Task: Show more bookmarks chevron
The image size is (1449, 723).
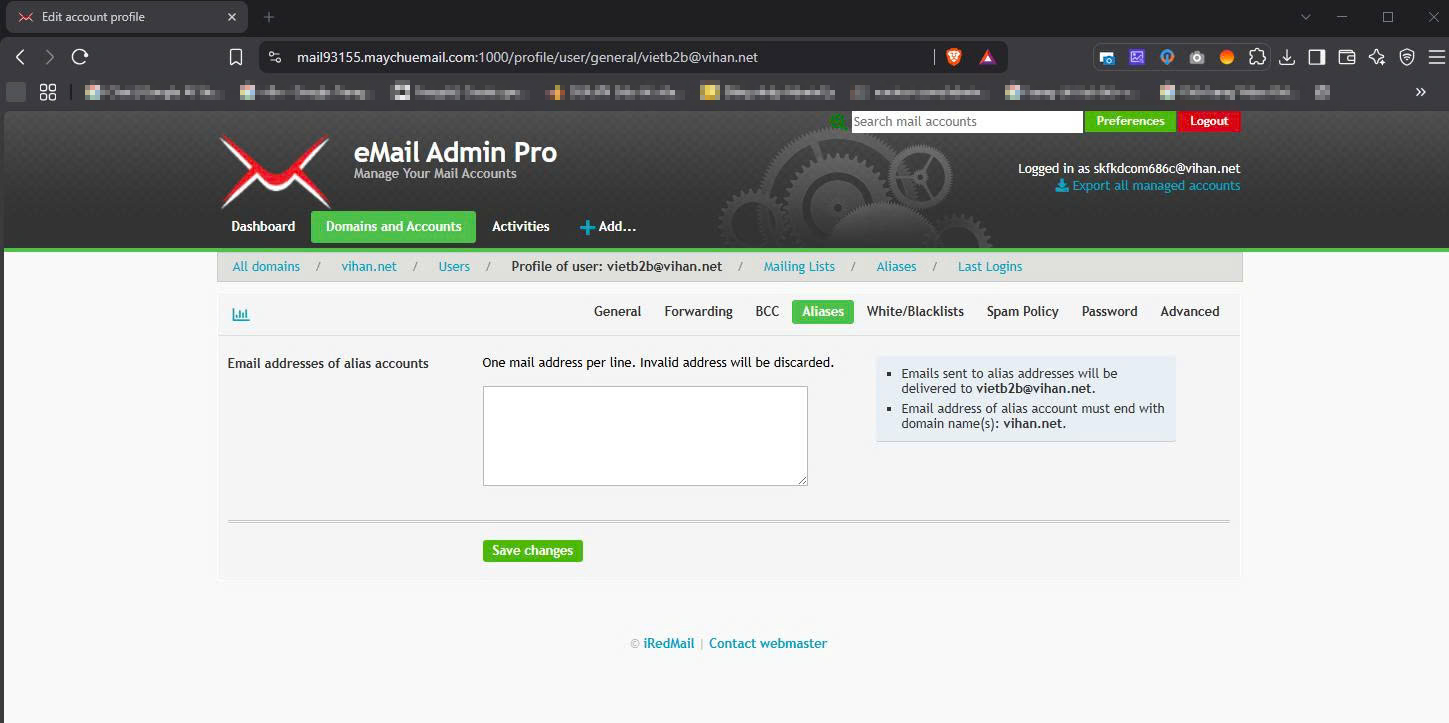Action: tap(1420, 92)
